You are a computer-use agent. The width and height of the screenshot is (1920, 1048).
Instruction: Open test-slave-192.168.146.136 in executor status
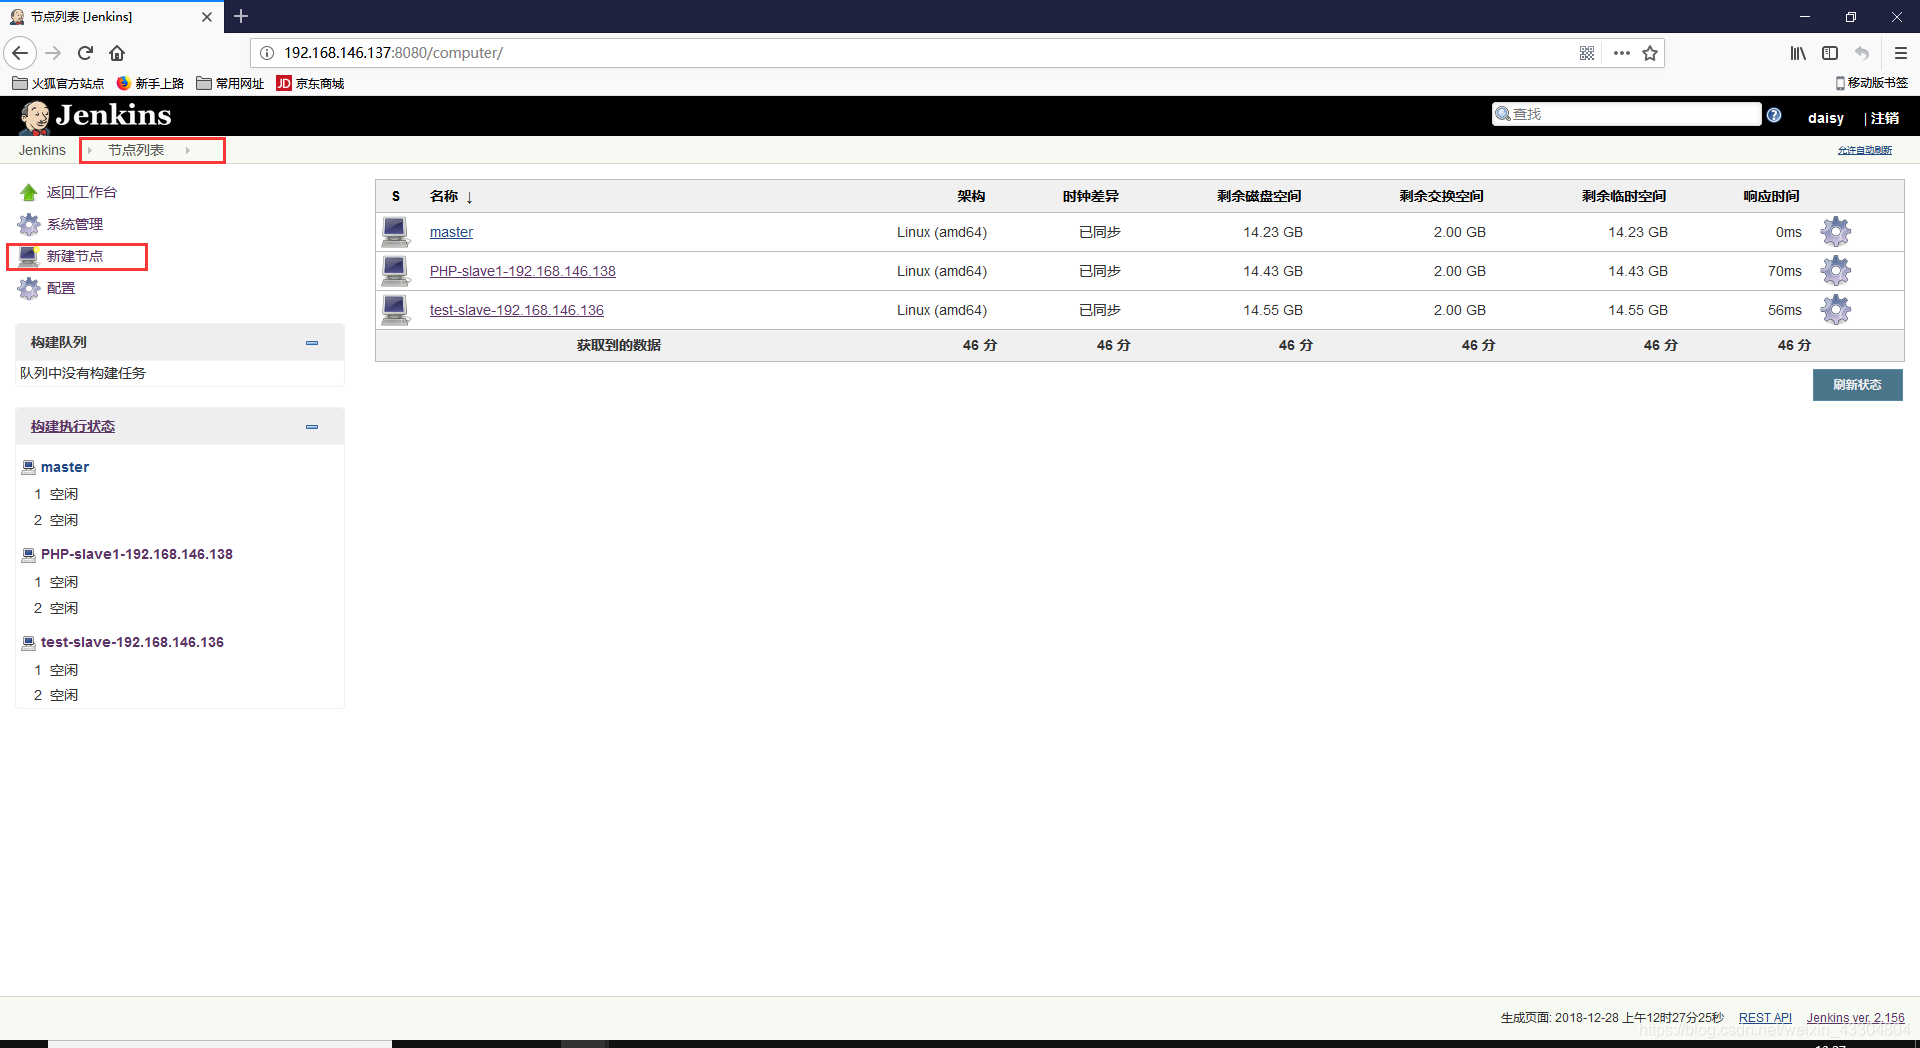[132, 642]
